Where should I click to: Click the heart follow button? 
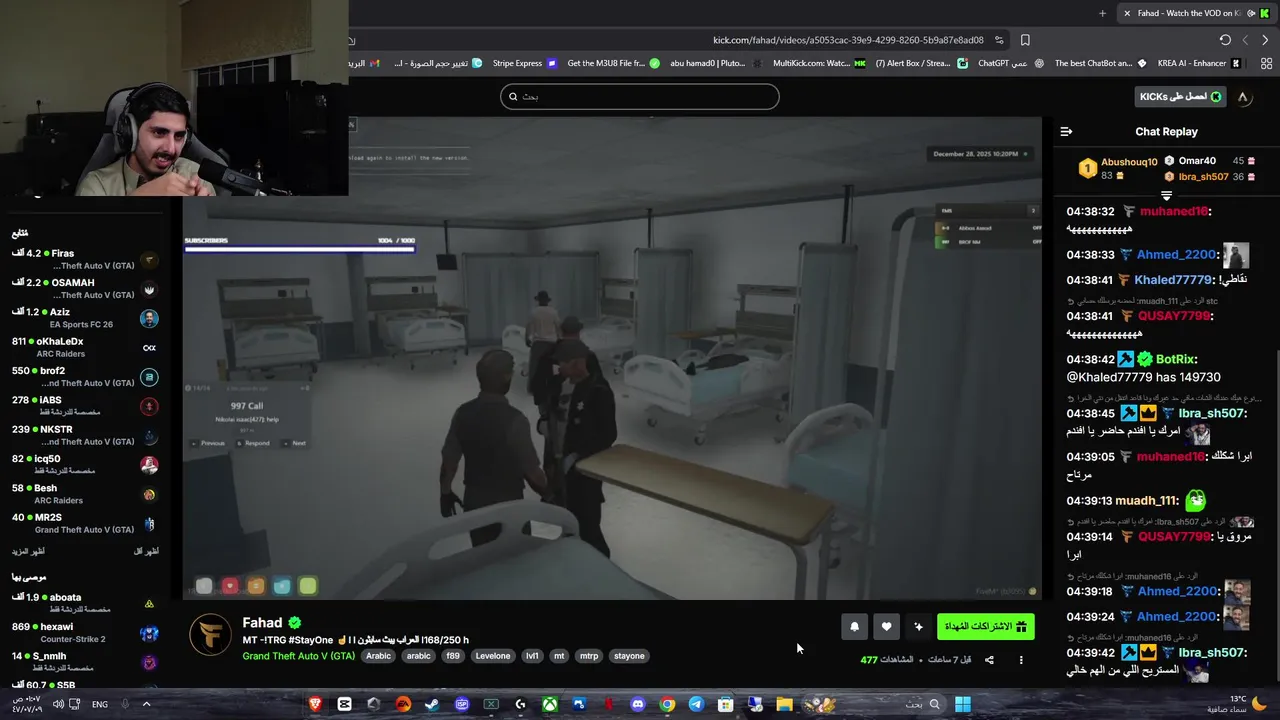click(x=886, y=627)
